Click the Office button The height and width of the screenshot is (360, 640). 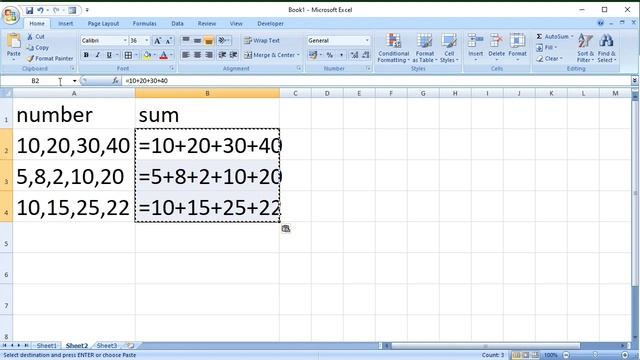click(x=11, y=15)
